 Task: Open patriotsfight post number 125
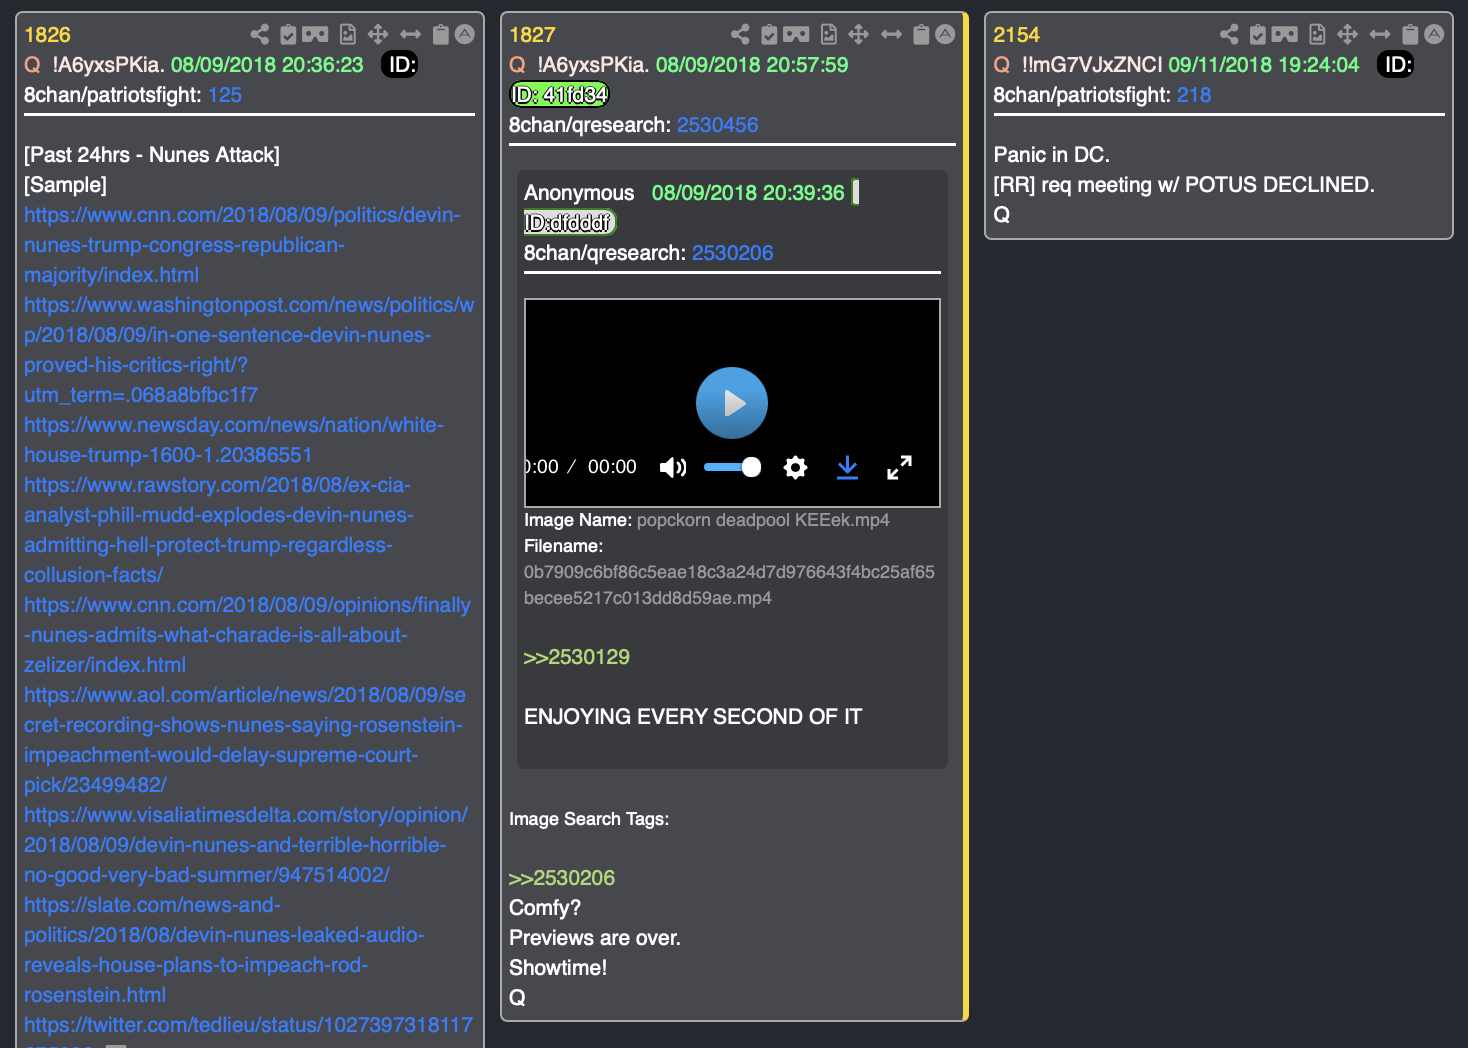[225, 95]
